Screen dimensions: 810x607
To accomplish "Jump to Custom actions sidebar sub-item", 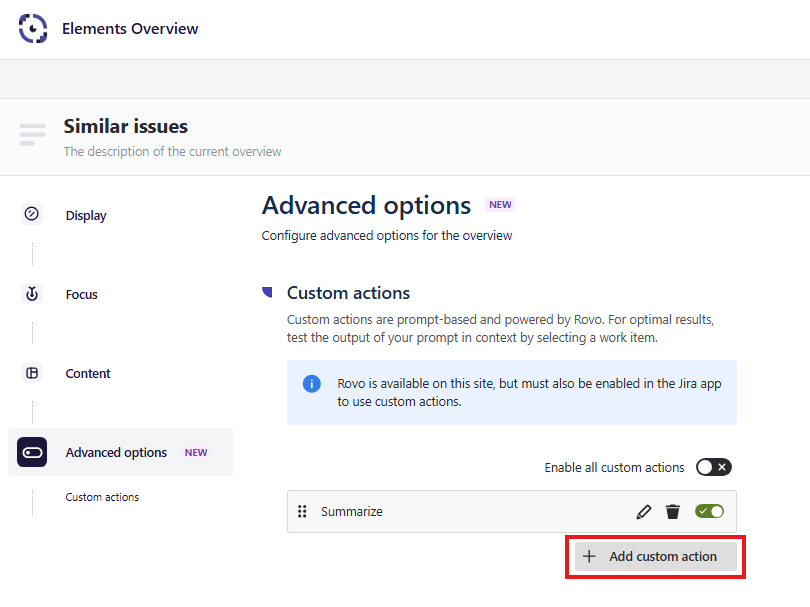I will click(102, 497).
